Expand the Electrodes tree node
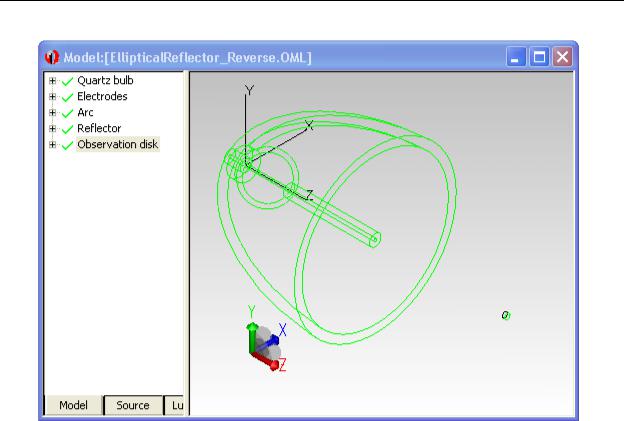 (x=52, y=97)
